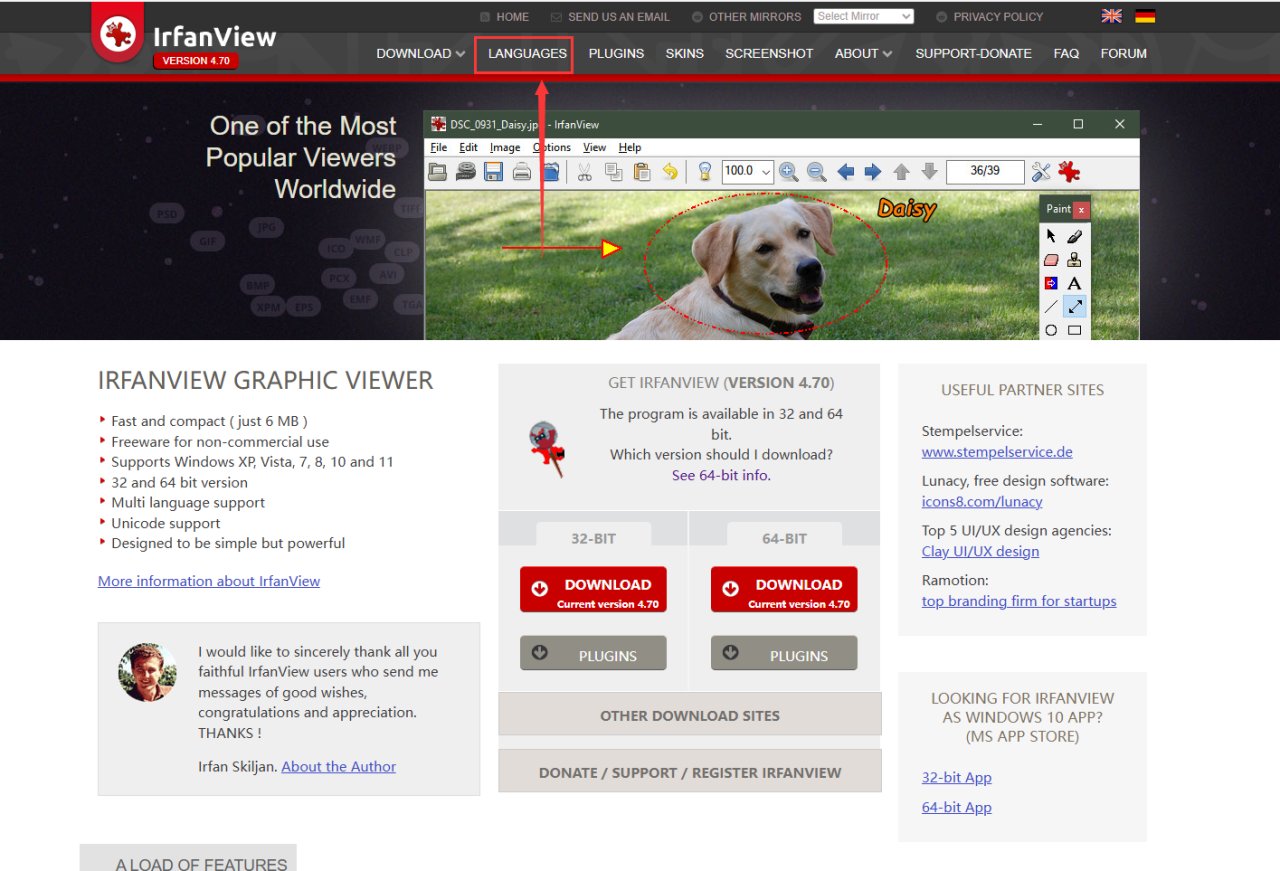1280x871 pixels.
Task: Click the Paste clipboard toolbar icon
Action: (642, 171)
